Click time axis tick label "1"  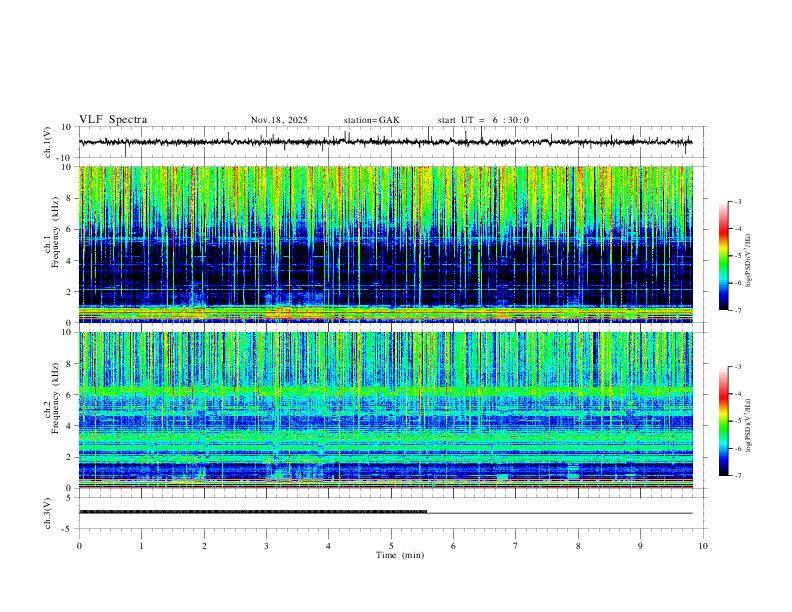click(141, 546)
